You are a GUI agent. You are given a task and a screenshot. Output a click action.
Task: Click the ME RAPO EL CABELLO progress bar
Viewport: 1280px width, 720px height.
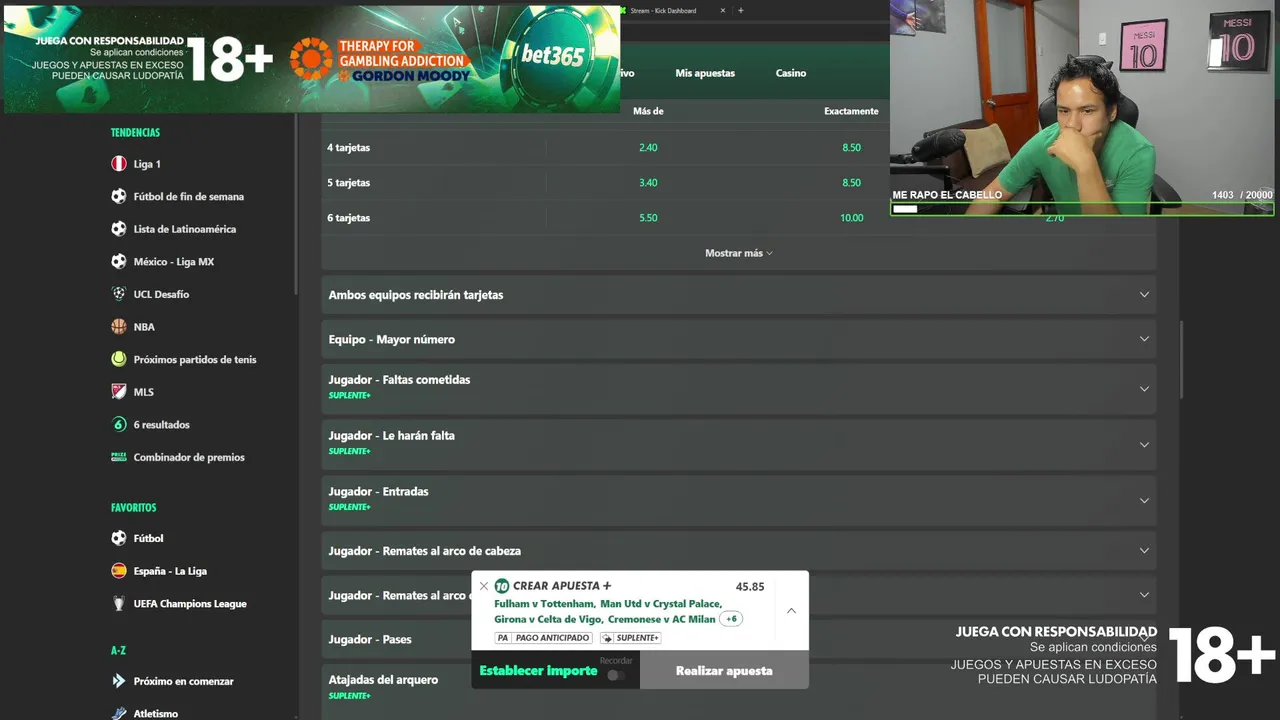click(1082, 209)
